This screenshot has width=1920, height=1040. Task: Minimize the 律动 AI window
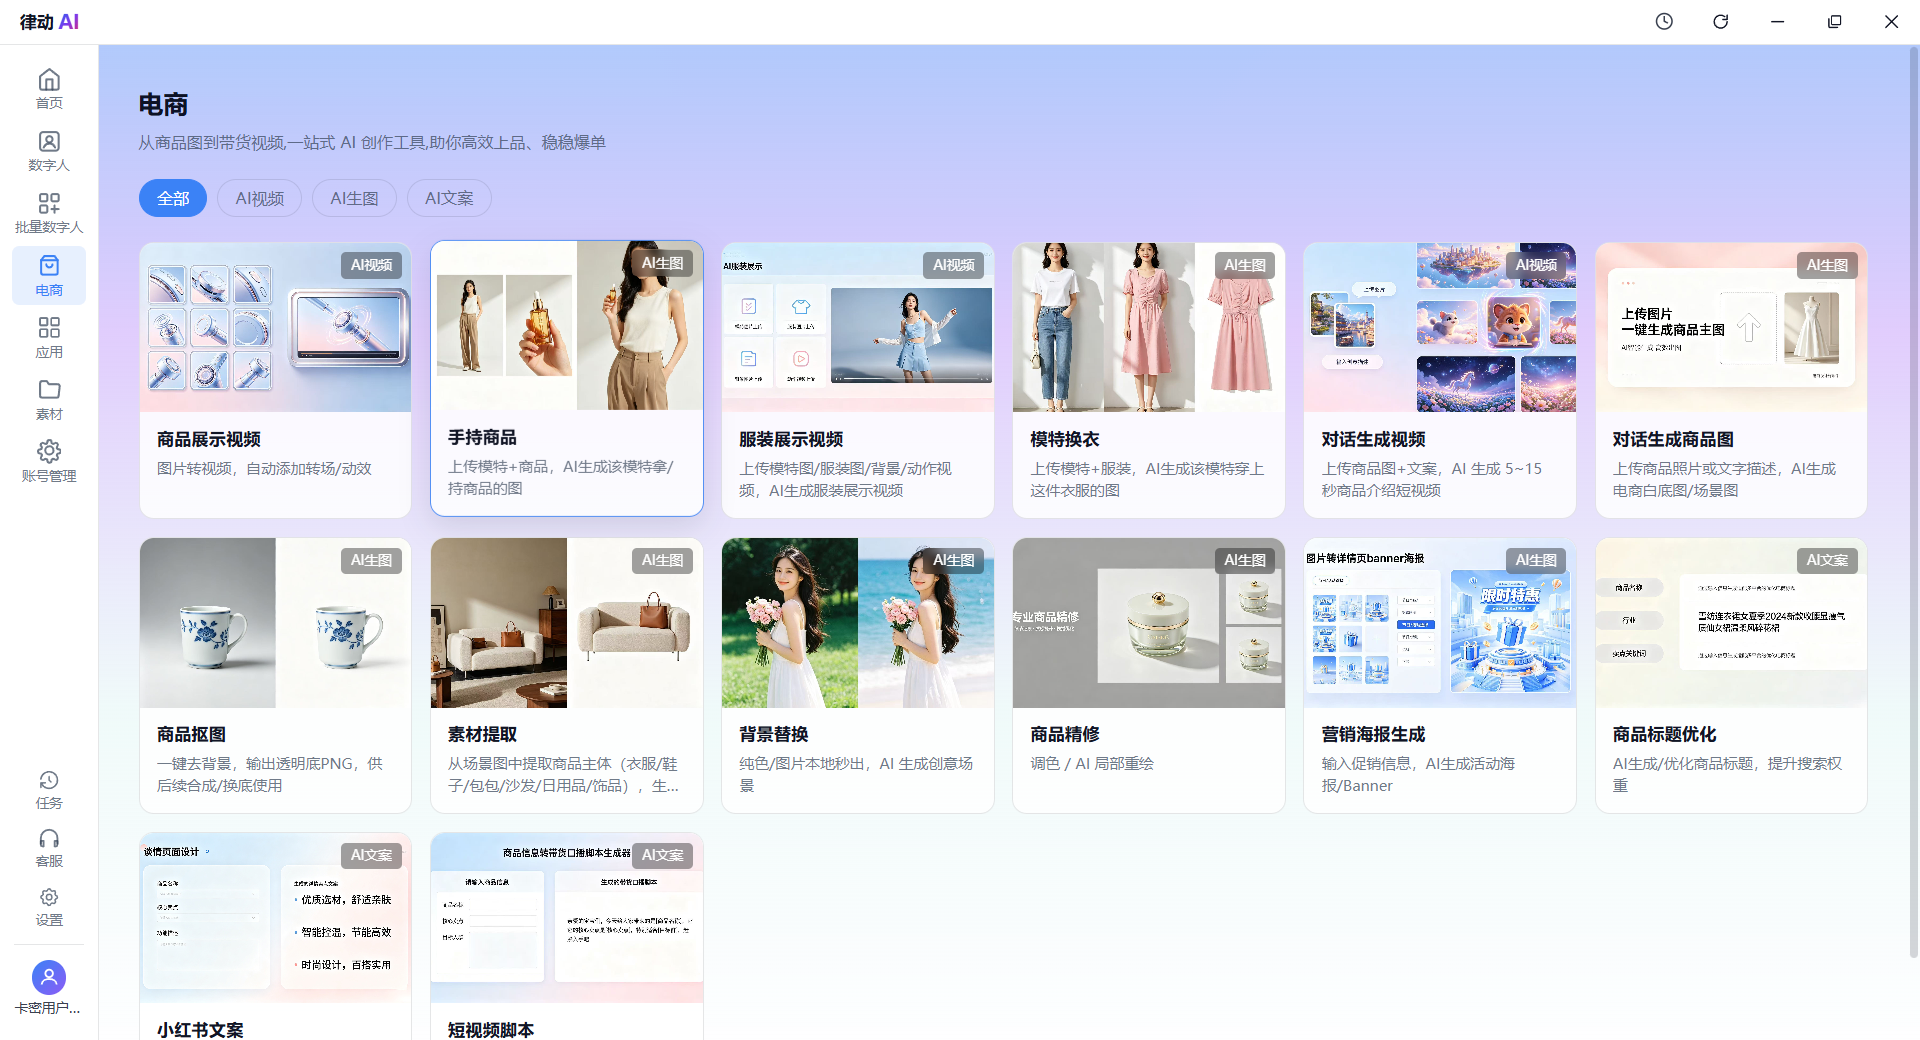[1777, 21]
